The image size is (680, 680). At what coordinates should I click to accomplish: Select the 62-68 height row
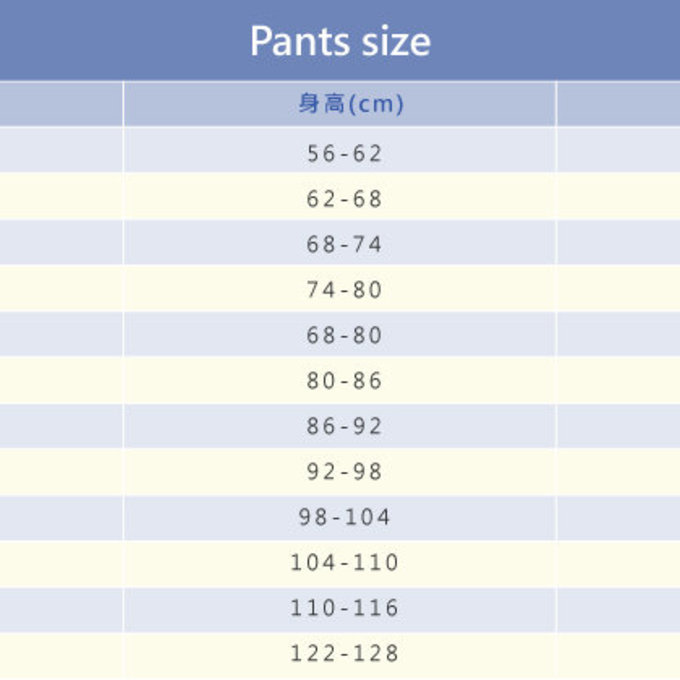coord(344,199)
